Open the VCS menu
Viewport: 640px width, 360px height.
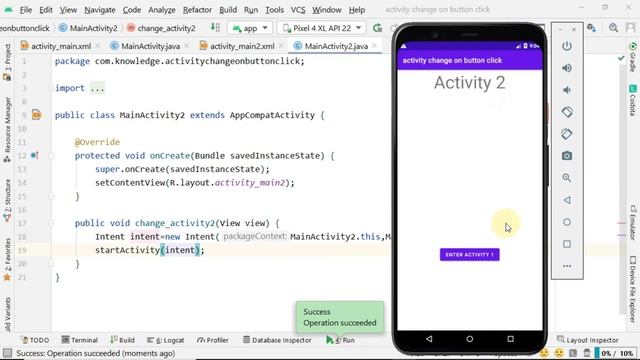coord(298,9)
